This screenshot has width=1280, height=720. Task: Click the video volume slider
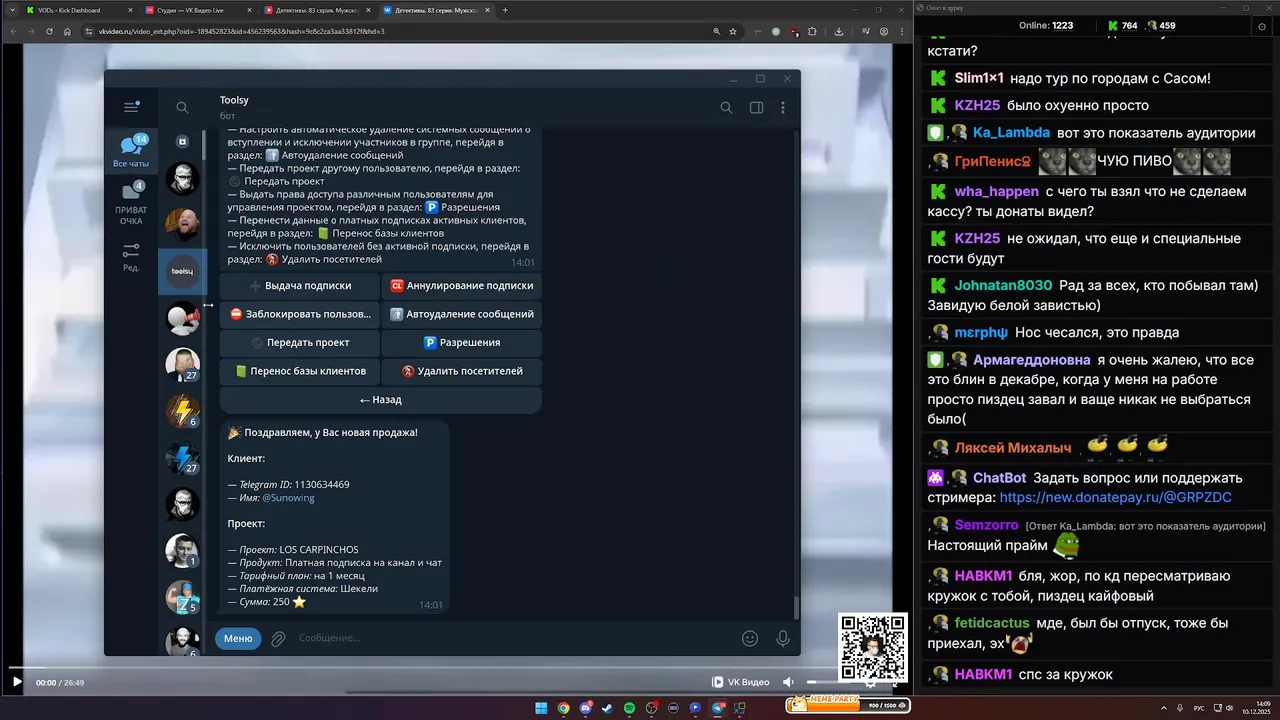(x=825, y=682)
